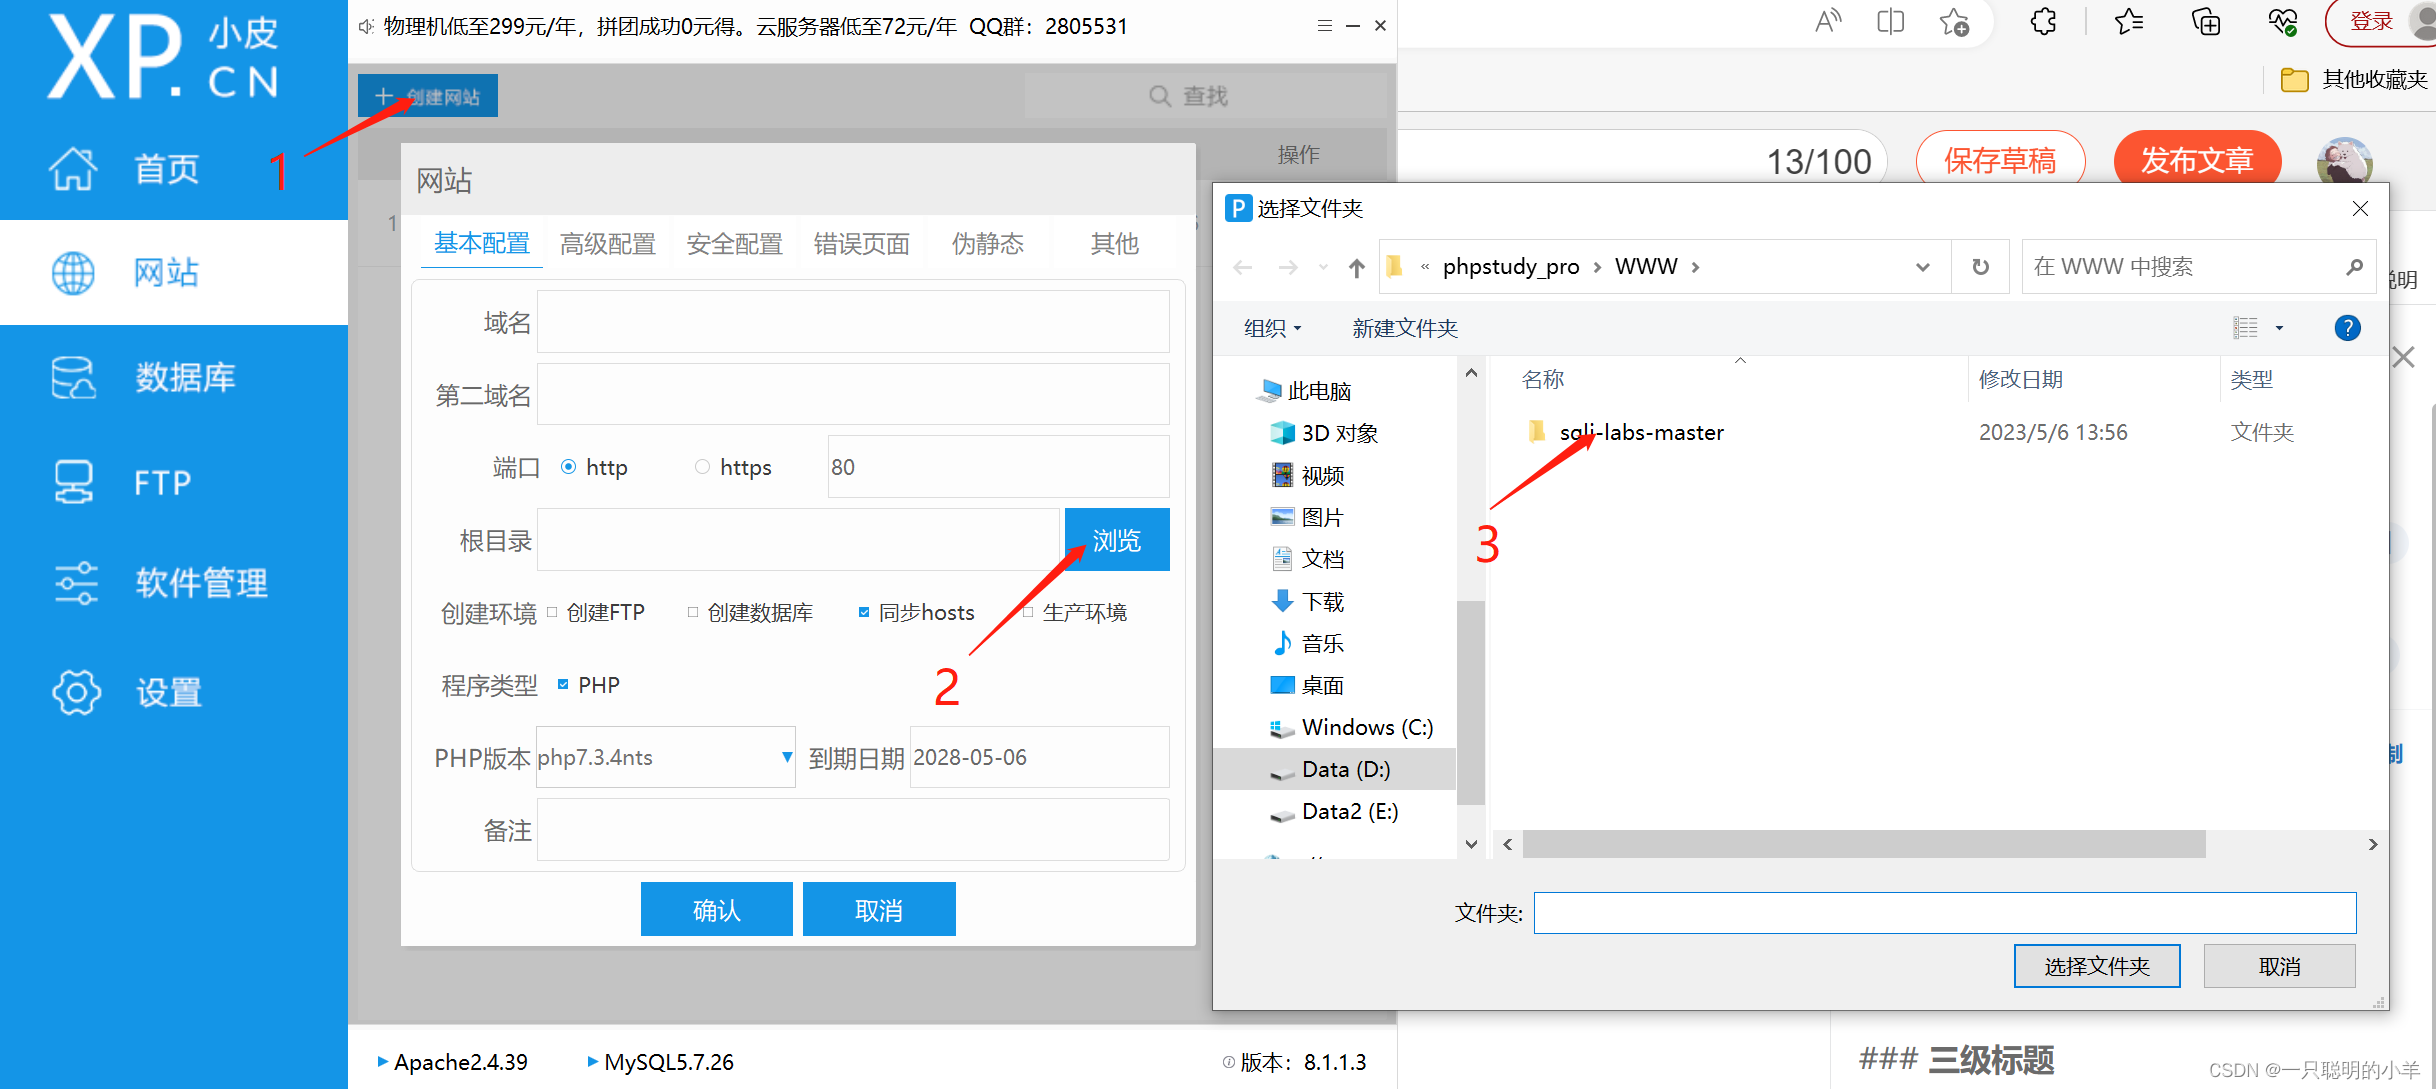This screenshot has height=1089, width=2436.
Task: Switch to 其他 tab
Action: pos(1115,243)
